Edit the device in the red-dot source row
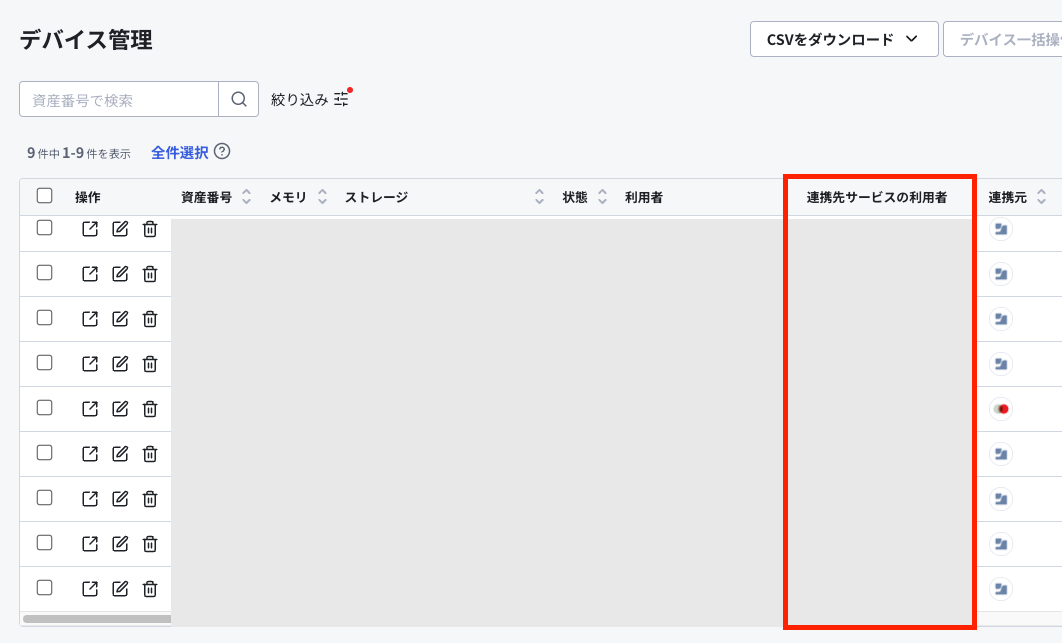This screenshot has height=643, width=1062. pos(120,409)
